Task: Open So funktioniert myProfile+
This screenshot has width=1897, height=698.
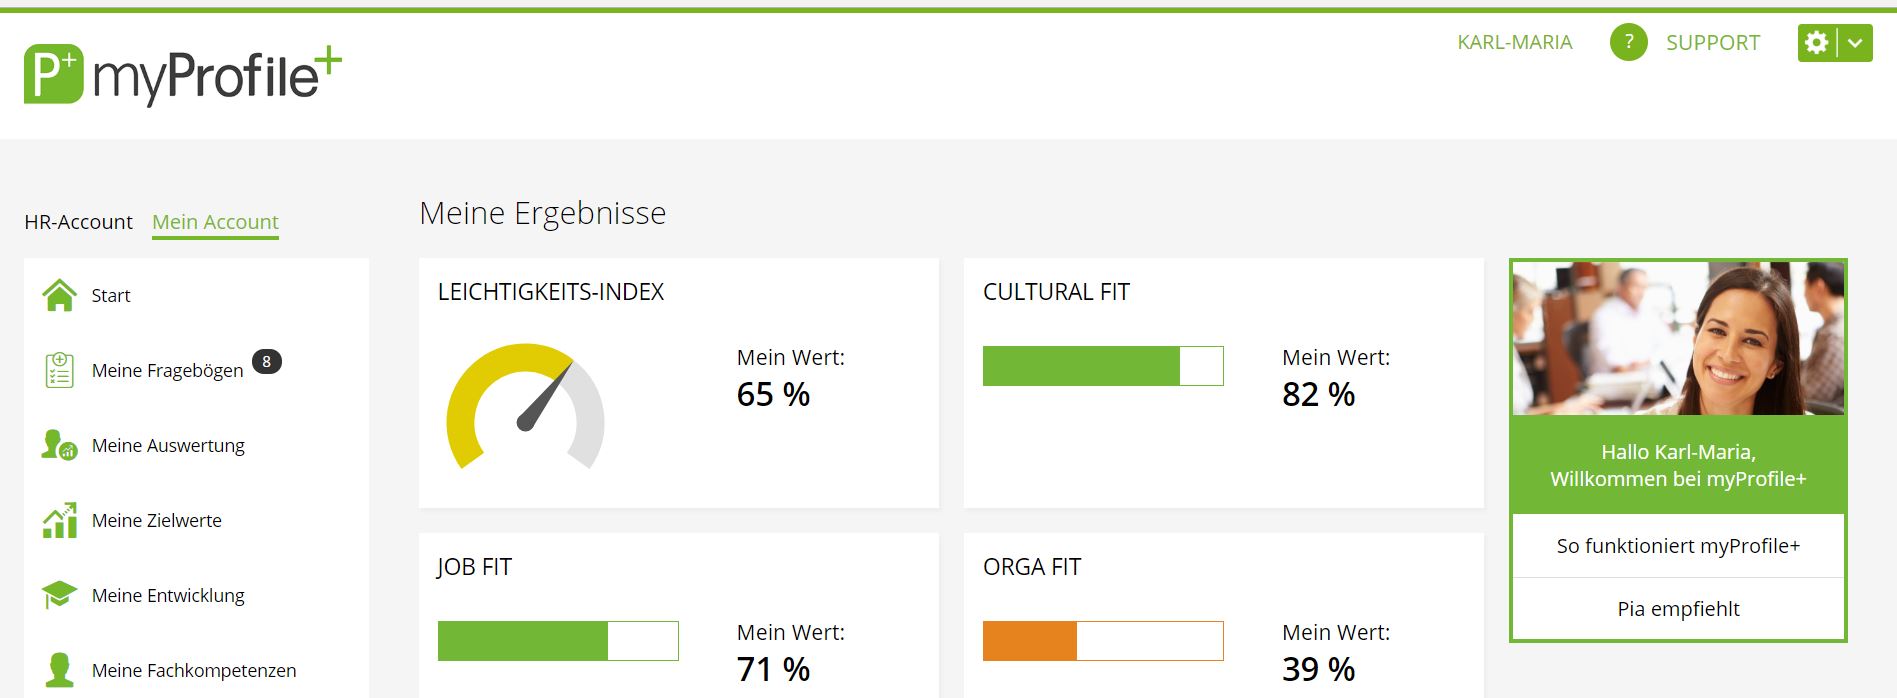Action: [1678, 546]
